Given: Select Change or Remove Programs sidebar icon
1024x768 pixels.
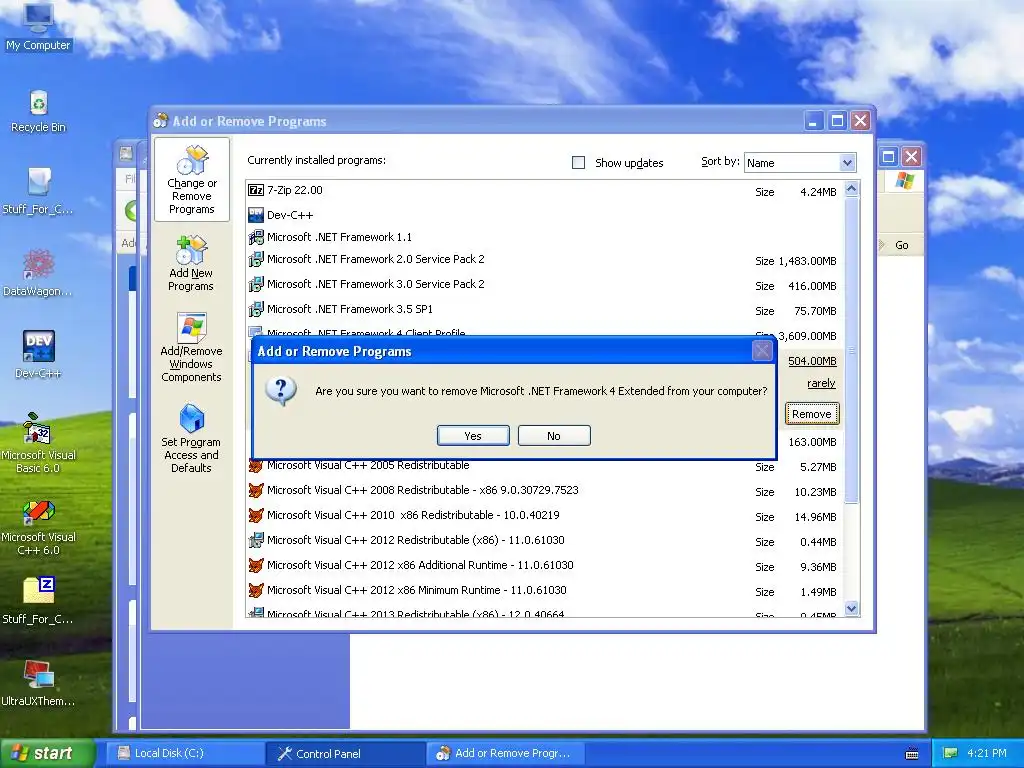Looking at the screenshot, I should pos(192,180).
